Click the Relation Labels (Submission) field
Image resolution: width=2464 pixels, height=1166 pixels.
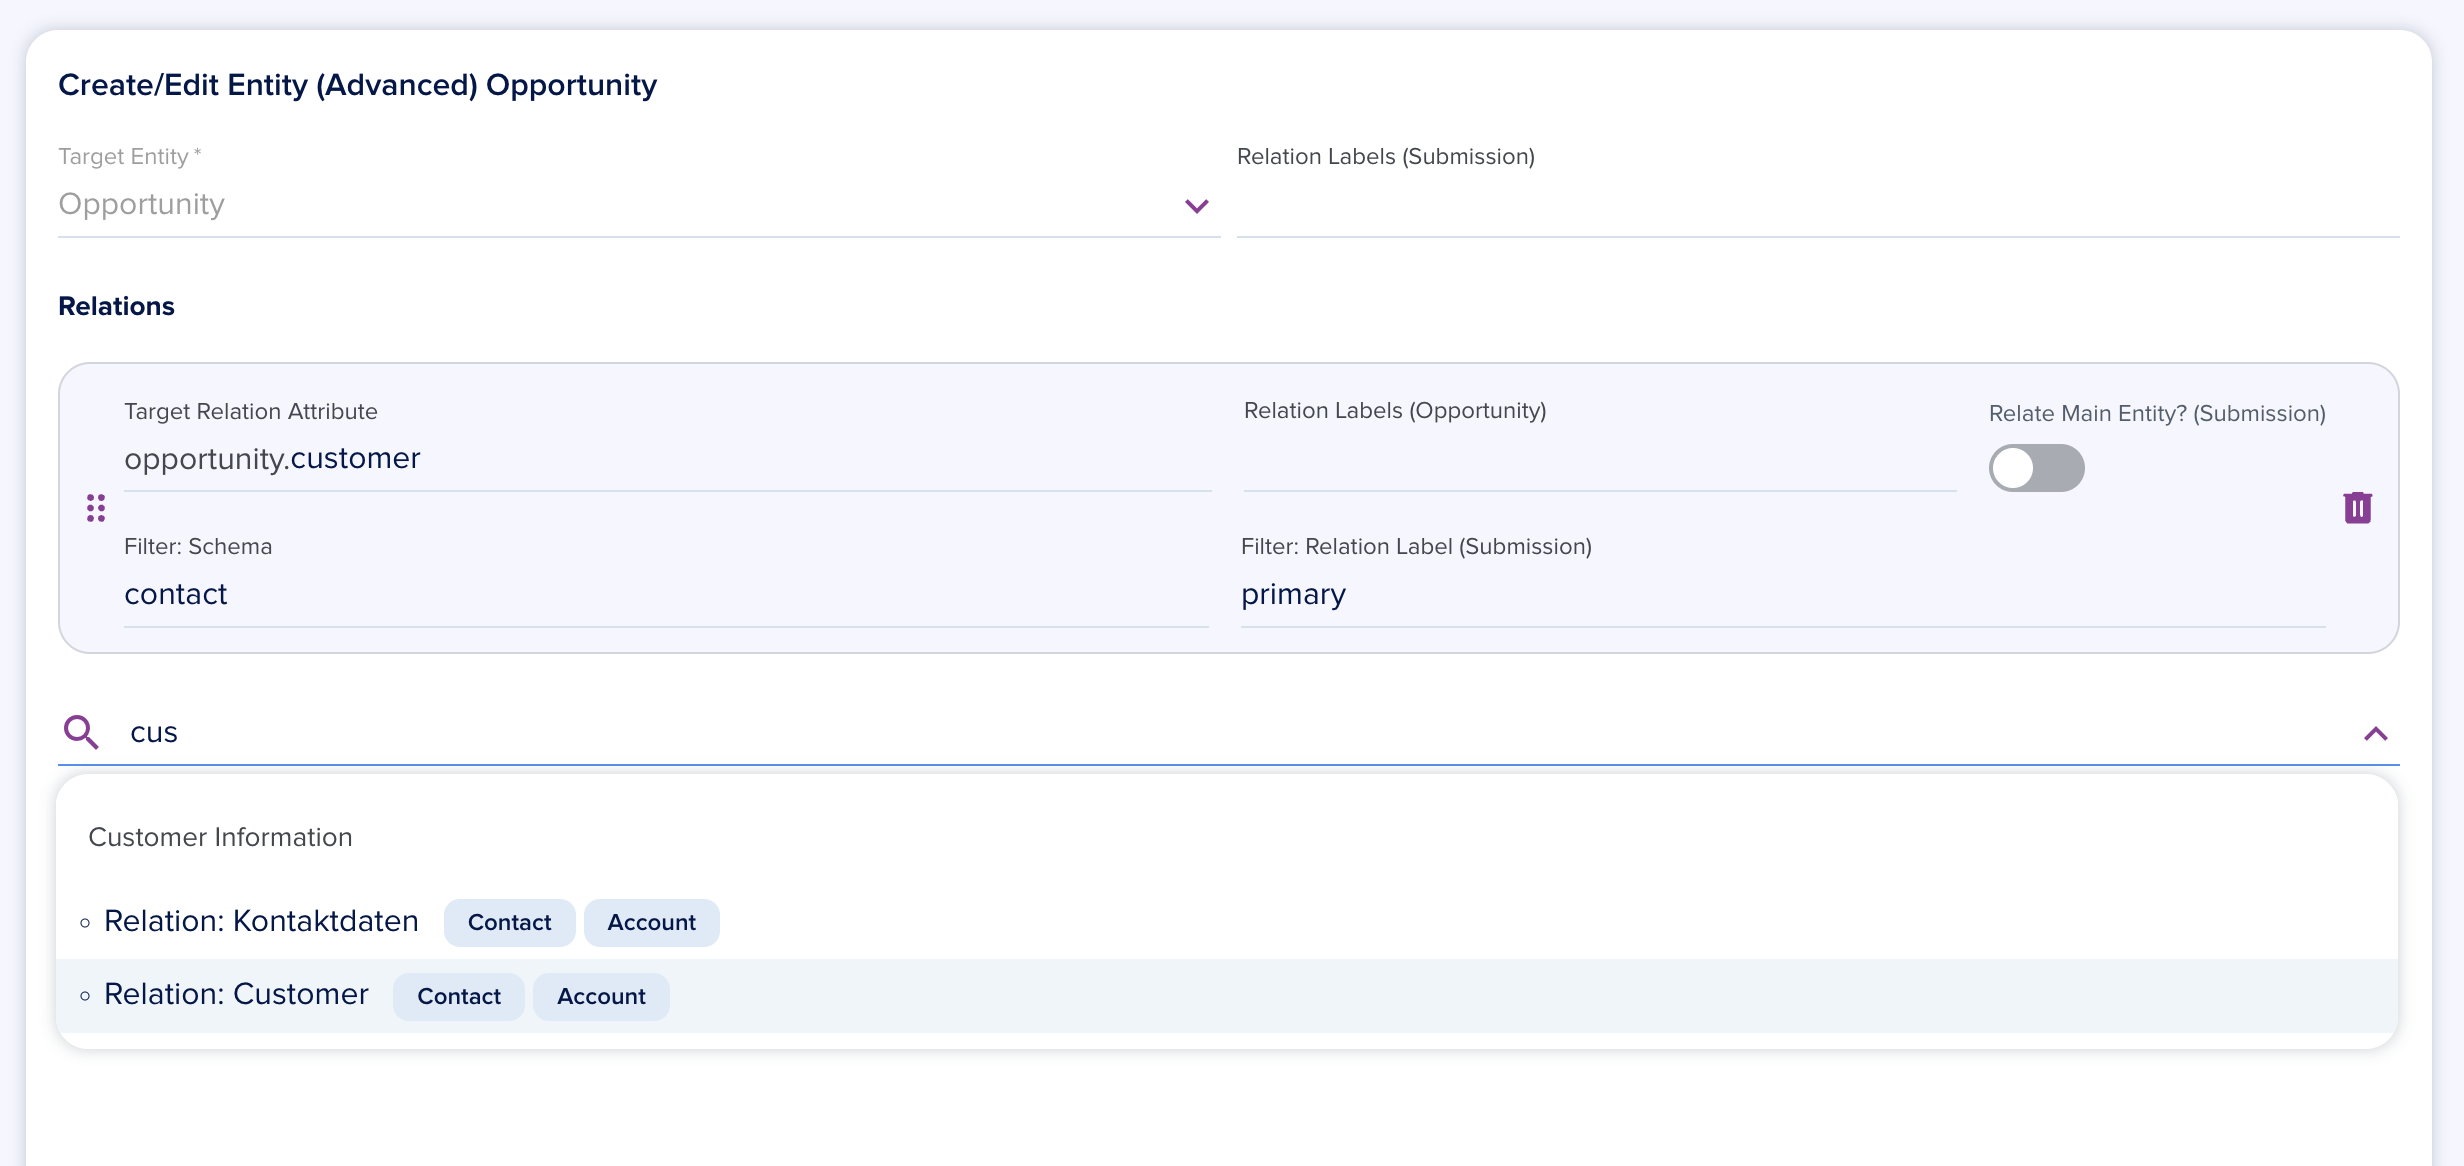click(x=1817, y=207)
